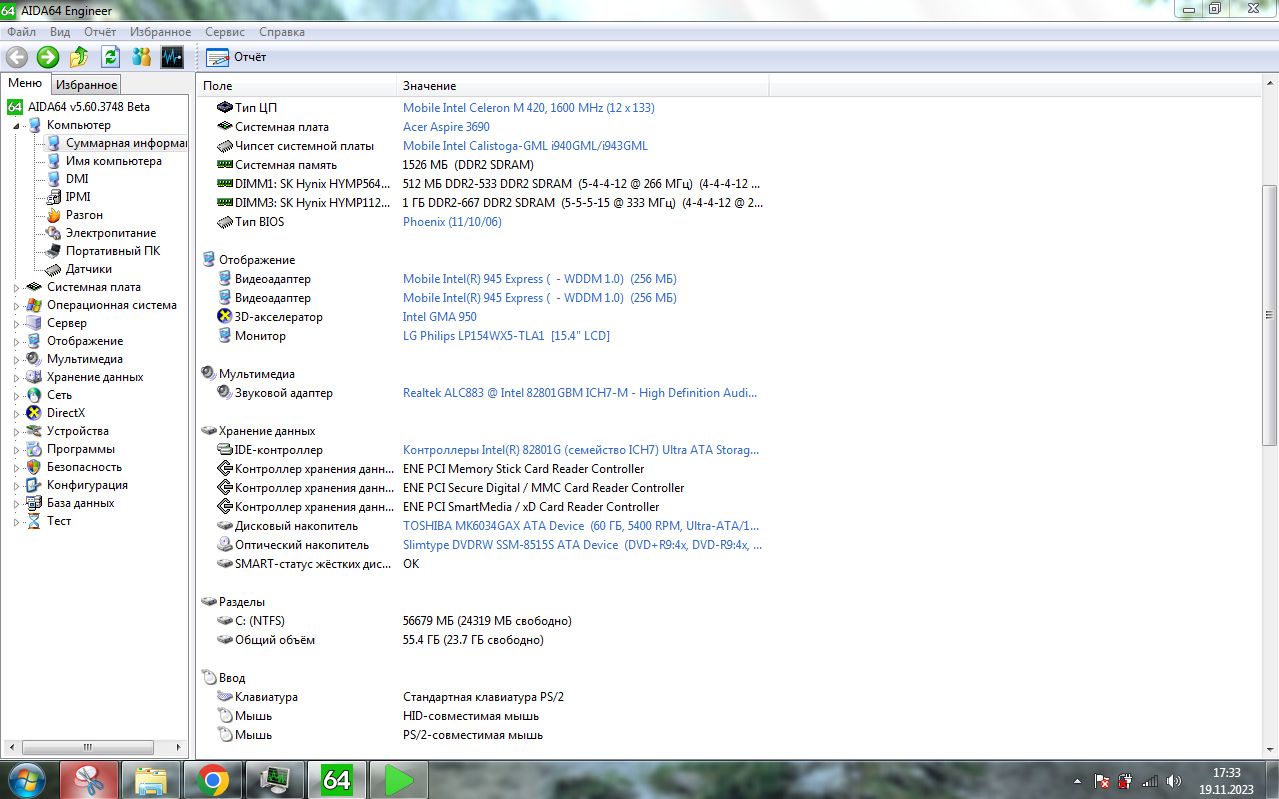Click the Поле column header
1279x799 pixels.
point(296,86)
